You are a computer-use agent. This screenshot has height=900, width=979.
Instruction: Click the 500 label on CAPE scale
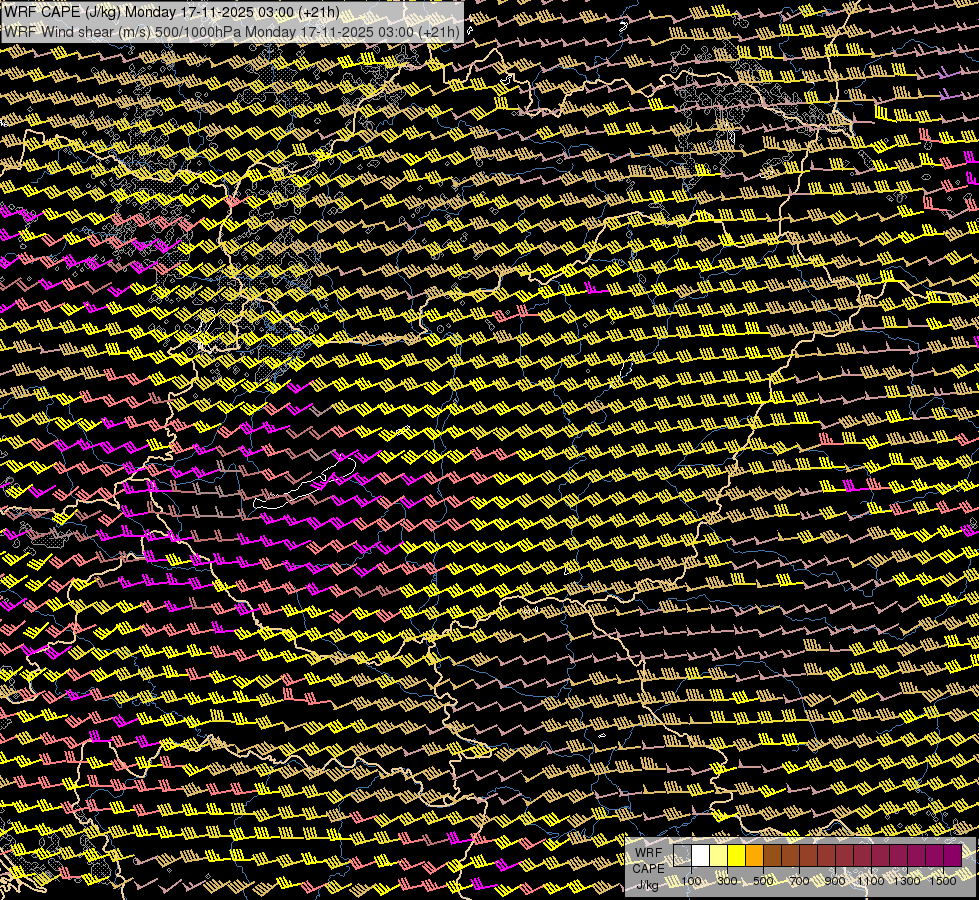click(x=764, y=881)
